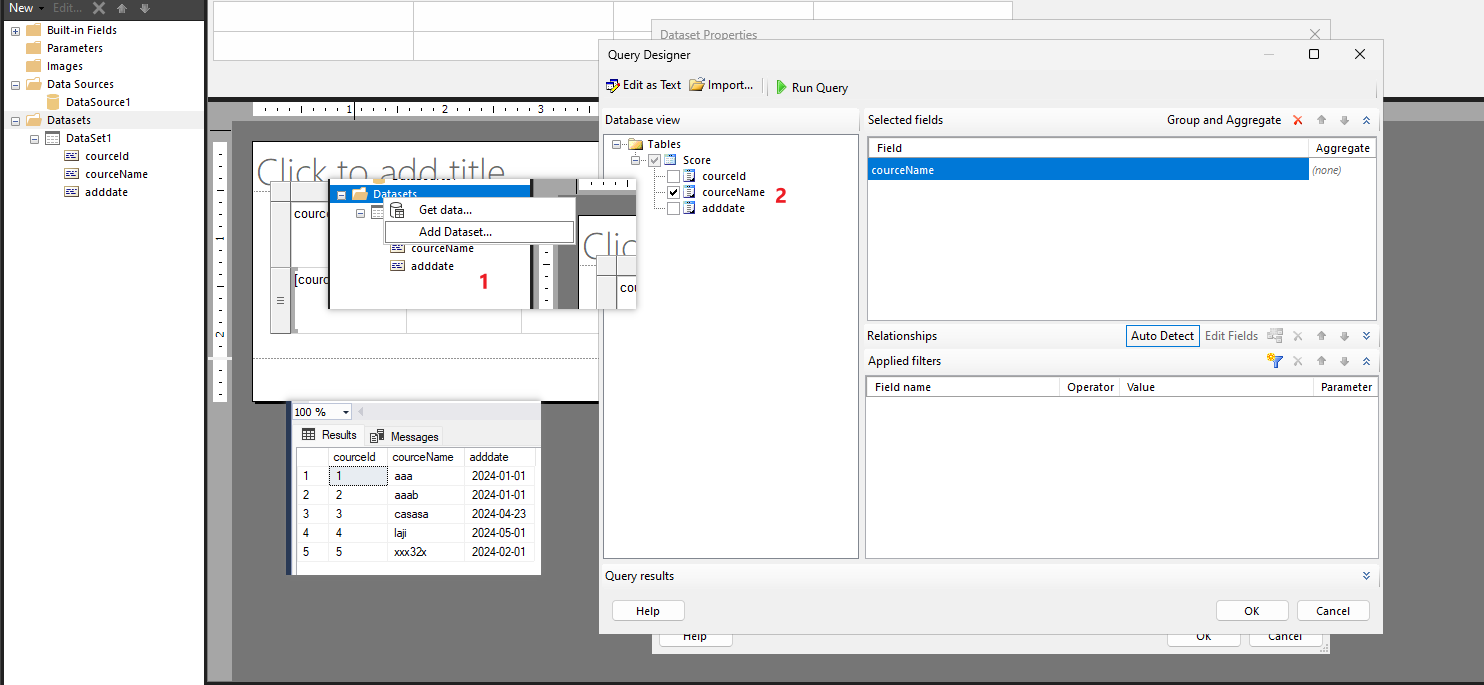Click courceId field icon under DataSet1
This screenshot has width=1484, height=685.
(x=72, y=156)
